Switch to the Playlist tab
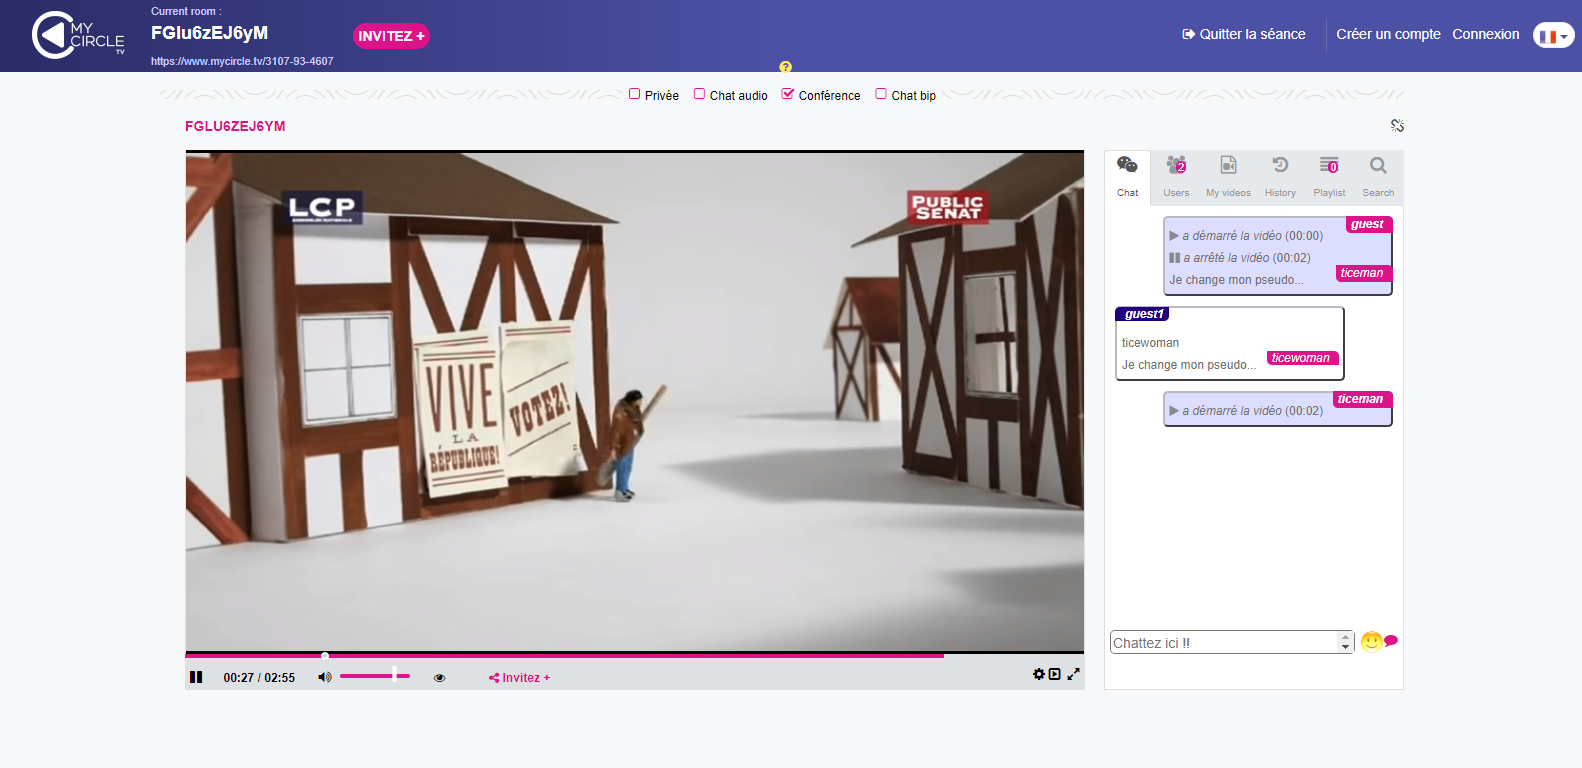The height and width of the screenshot is (768, 1582). (1329, 177)
